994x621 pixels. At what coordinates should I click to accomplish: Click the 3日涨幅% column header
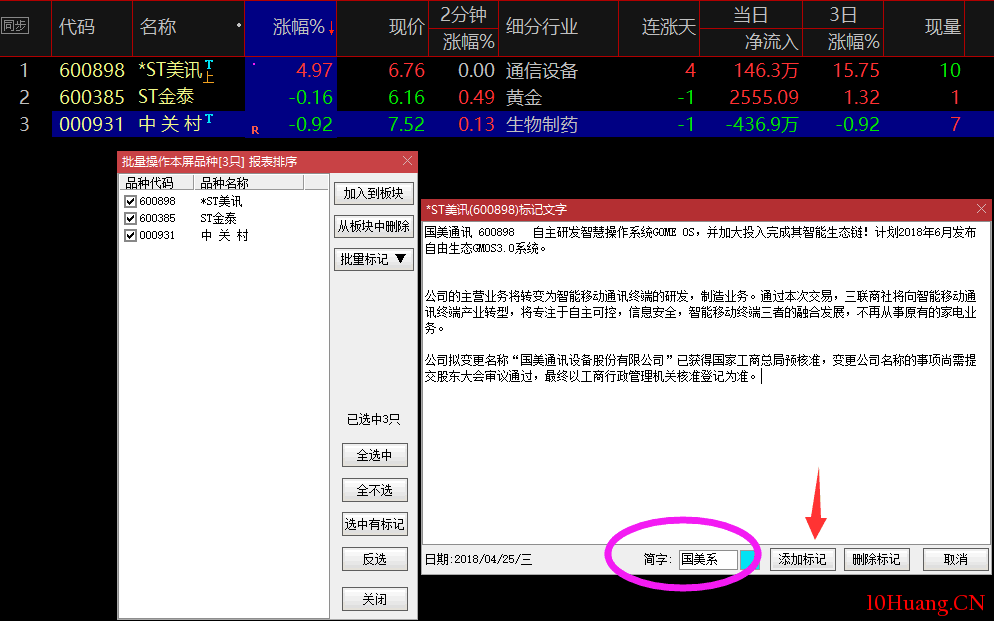click(843, 28)
